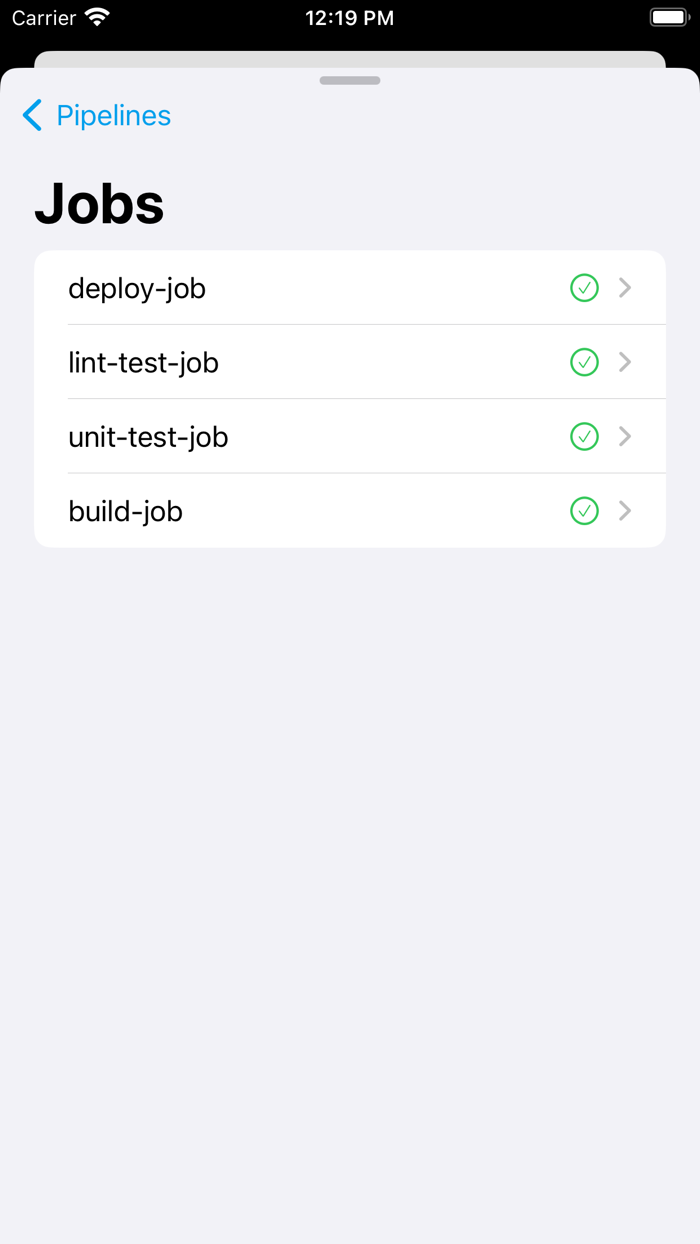Open lint-test-job using its right arrow
The image size is (700, 1244).
(625, 362)
